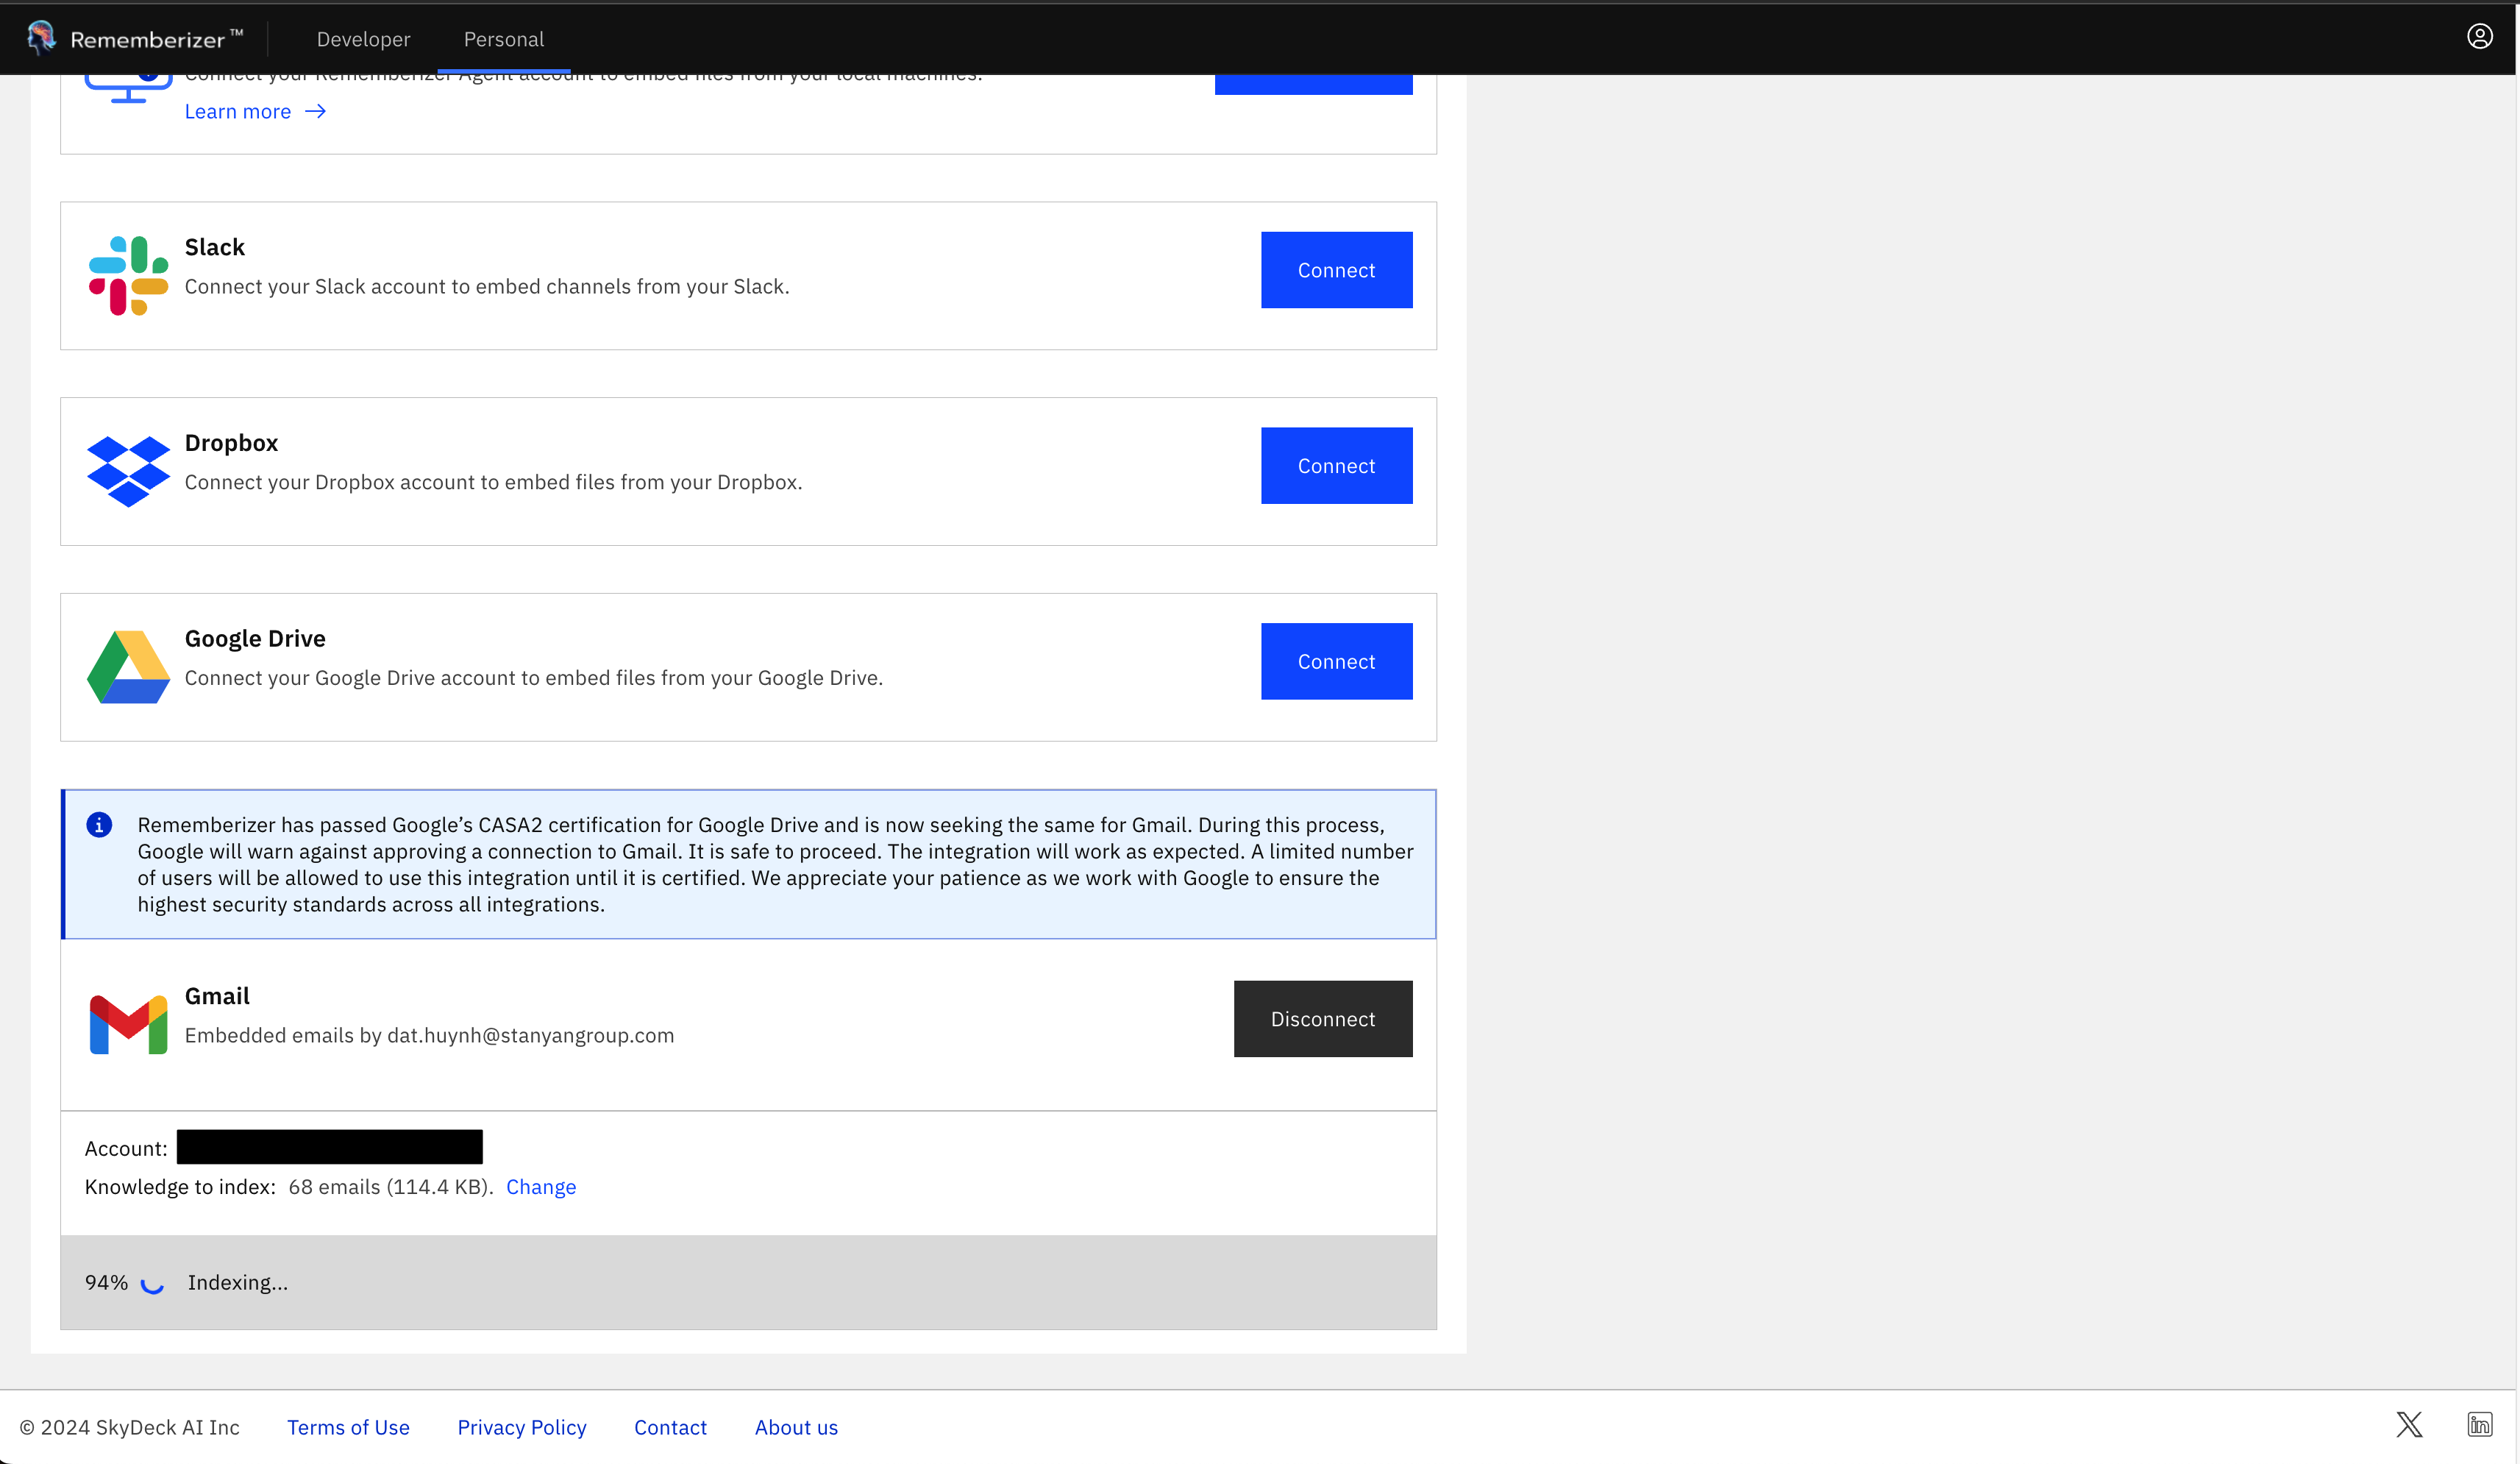Open the X social media icon in footer
The width and height of the screenshot is (2520, 1464).
point(2409,1424)
